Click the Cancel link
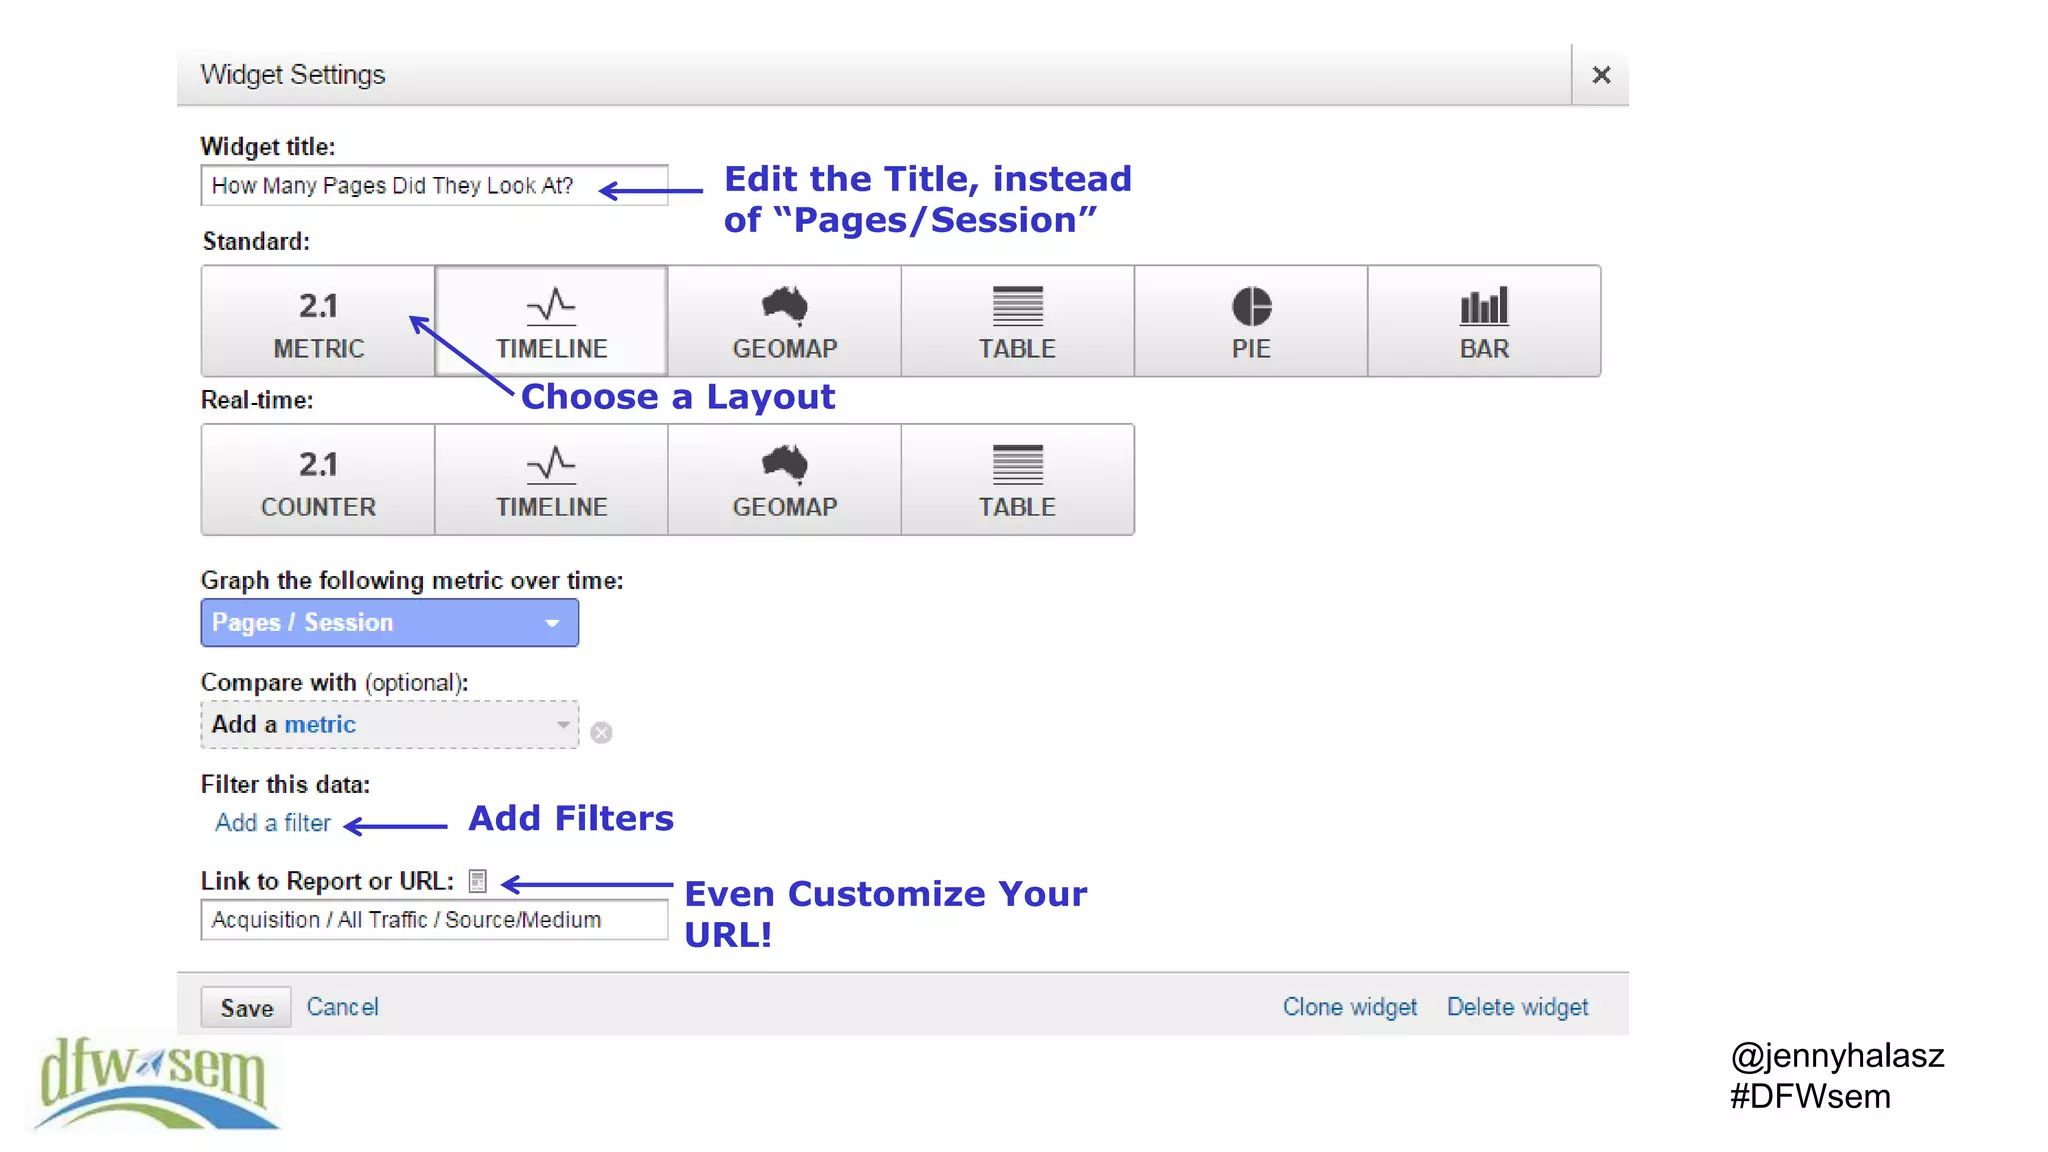The image size is (2048, 1152). [342, 1007]
